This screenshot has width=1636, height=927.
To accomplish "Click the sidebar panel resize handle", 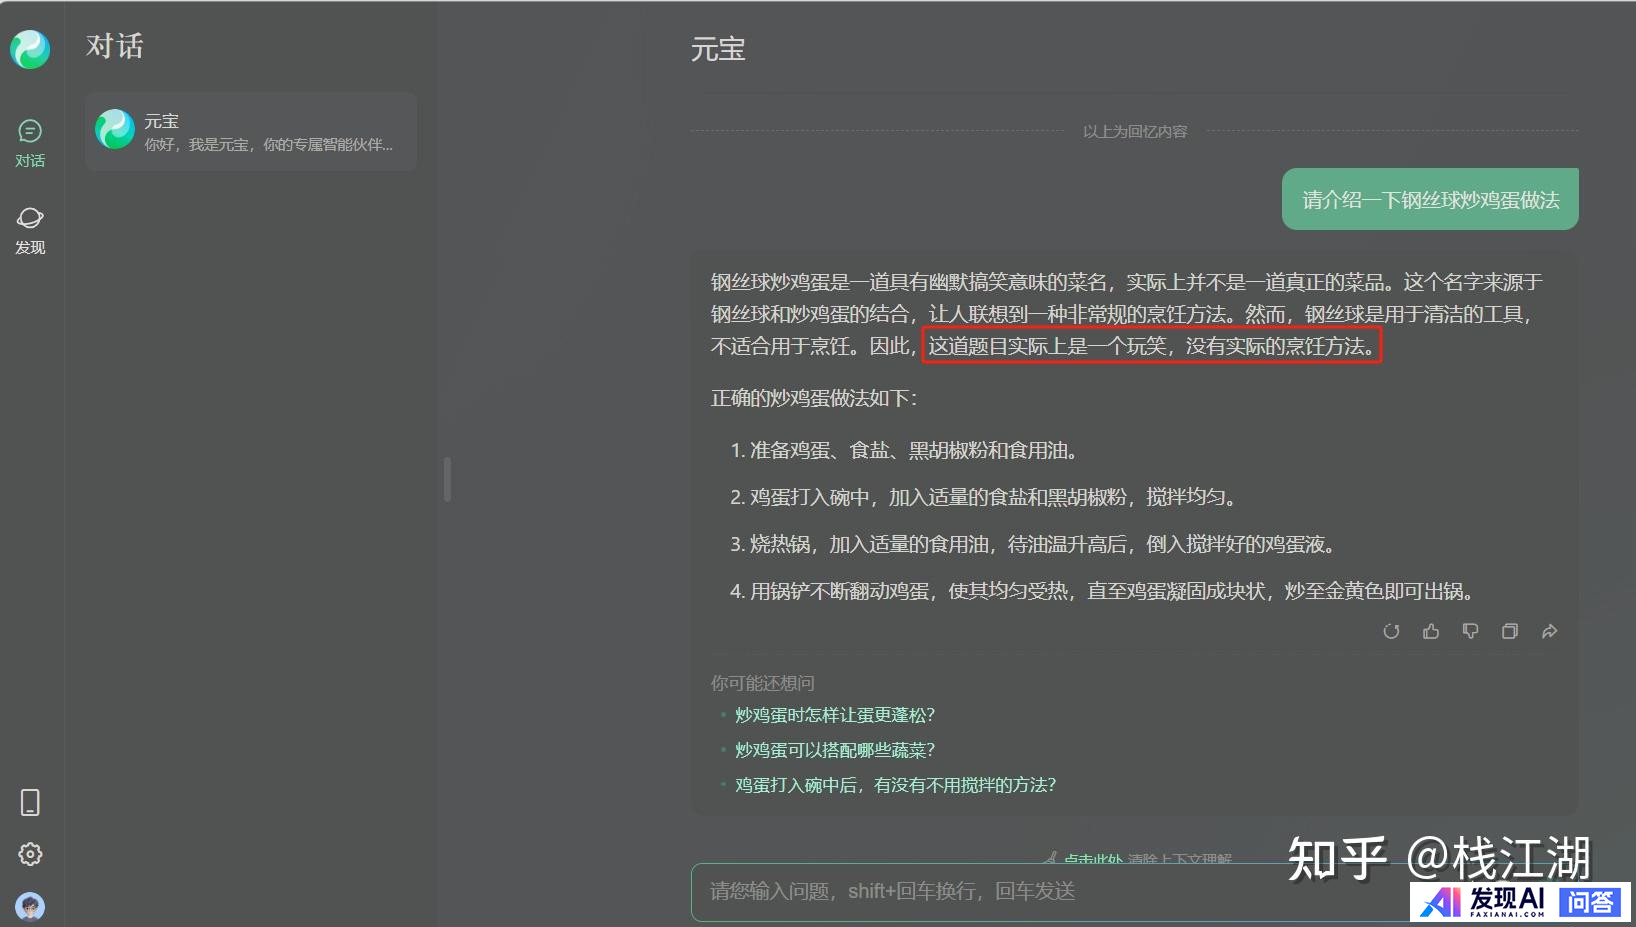I will tap(447, 480).
